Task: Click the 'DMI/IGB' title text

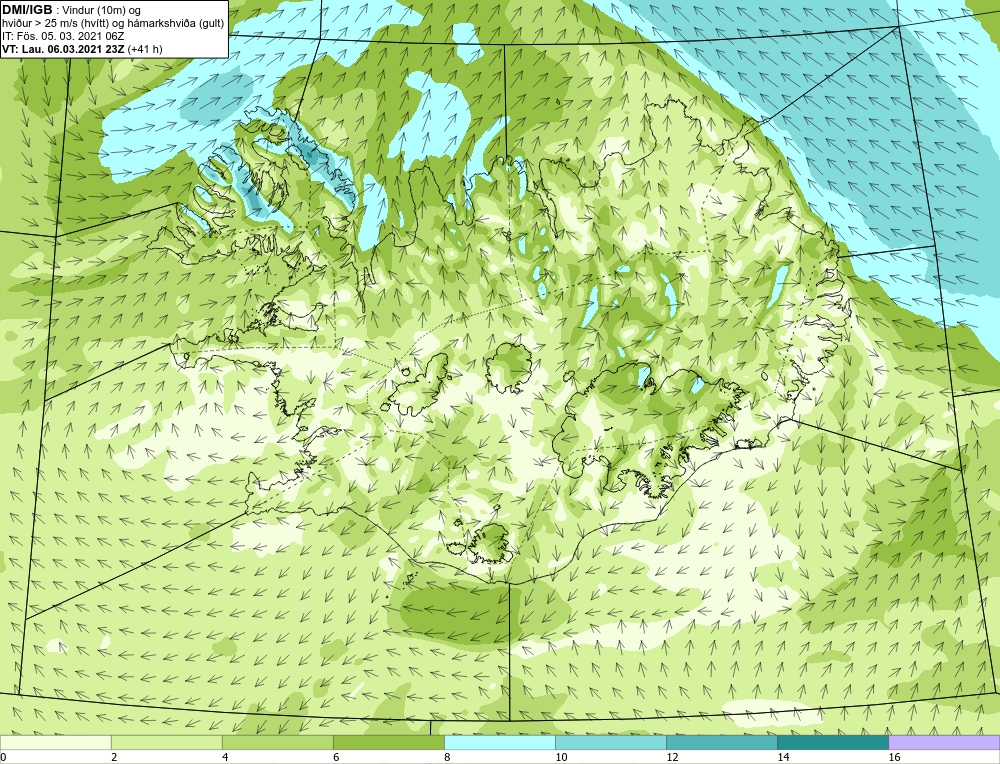Action: coord(27,10)
